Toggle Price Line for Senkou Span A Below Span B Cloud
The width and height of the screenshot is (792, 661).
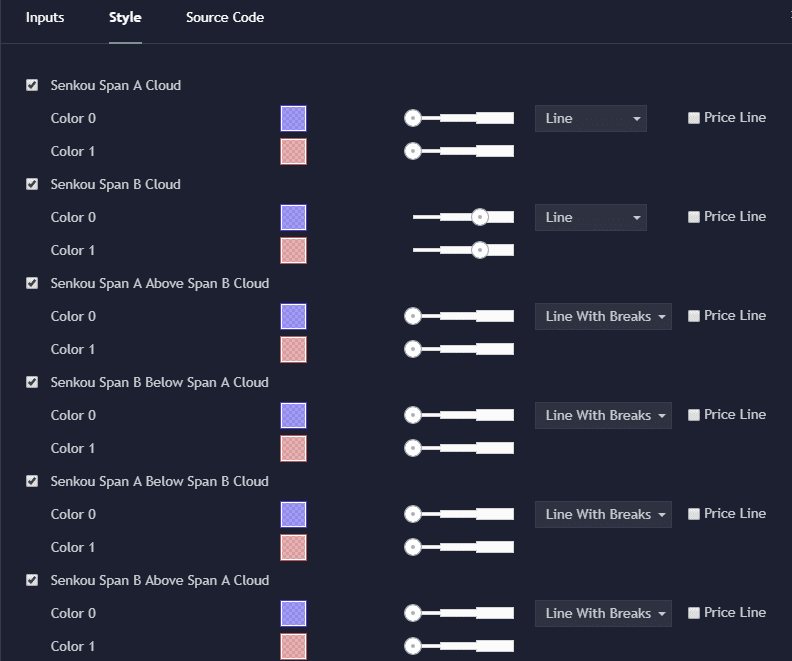tap(694, 514)
